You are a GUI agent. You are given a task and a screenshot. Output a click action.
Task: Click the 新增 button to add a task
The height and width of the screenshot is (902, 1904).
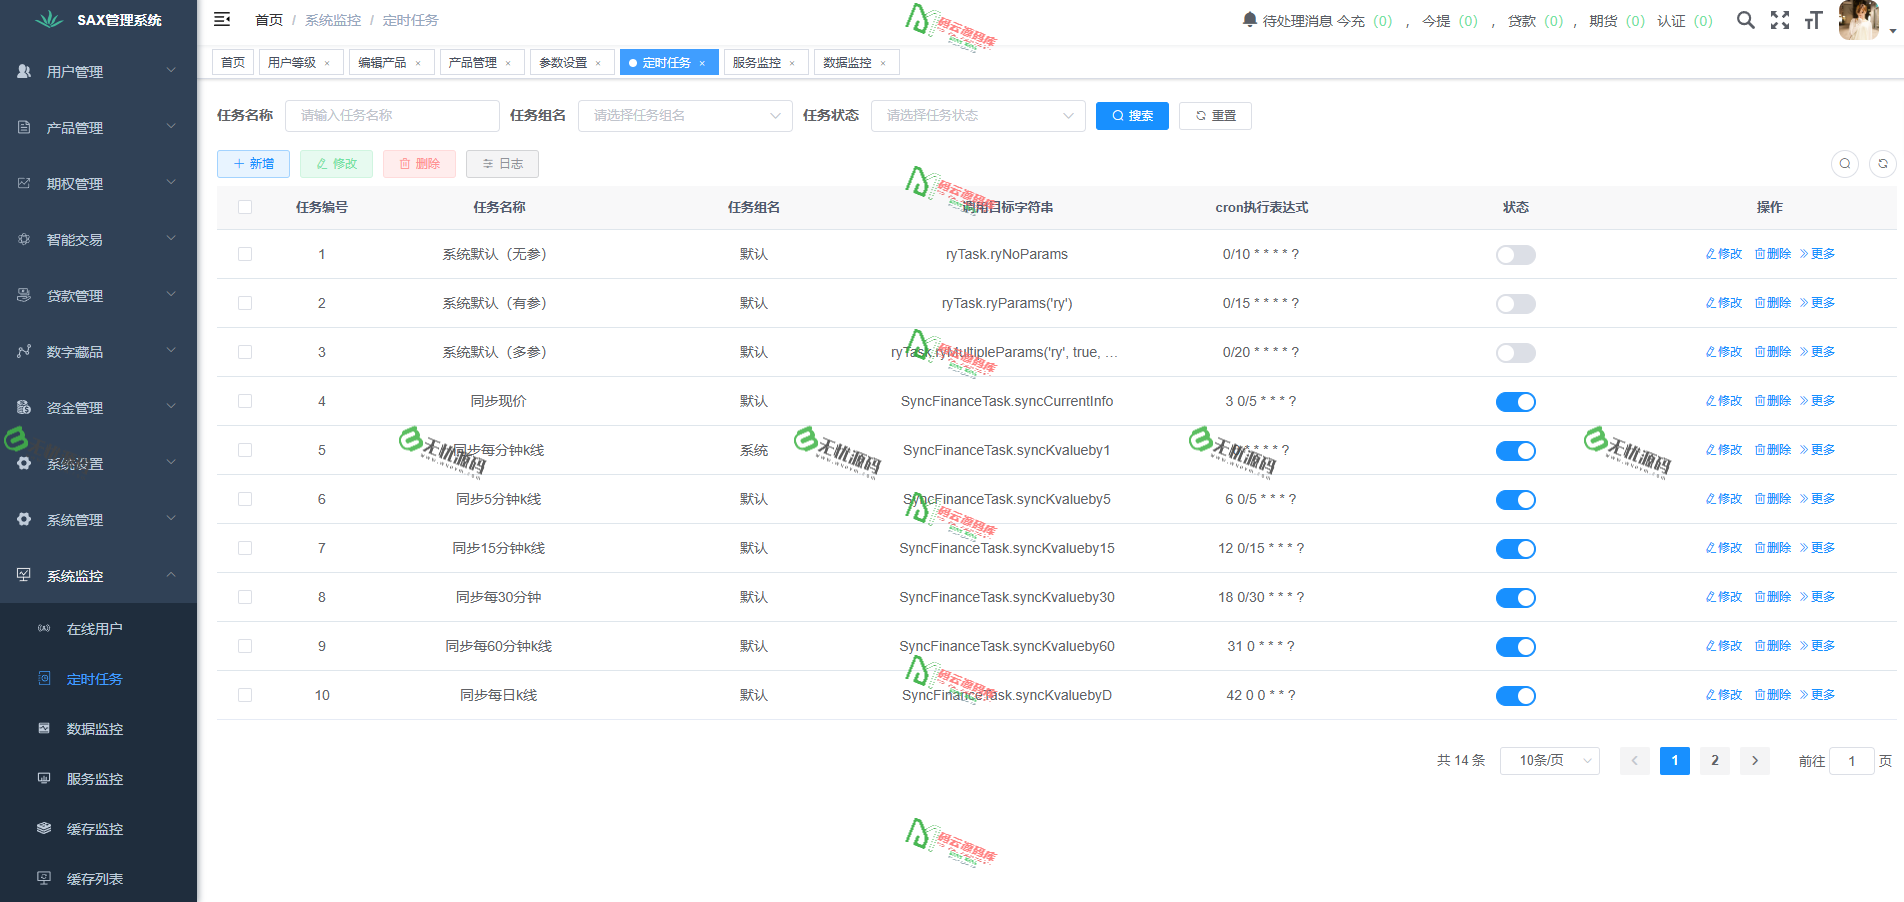(253, 163)
